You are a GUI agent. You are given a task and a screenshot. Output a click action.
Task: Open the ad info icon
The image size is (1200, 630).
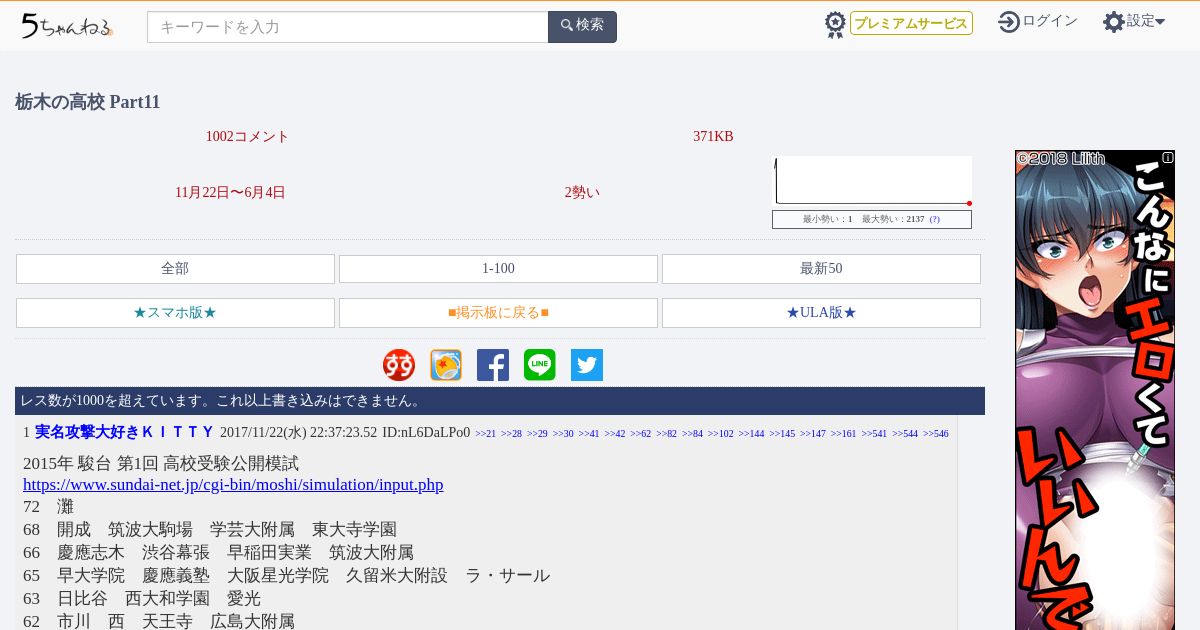(x=1167, y=158)
